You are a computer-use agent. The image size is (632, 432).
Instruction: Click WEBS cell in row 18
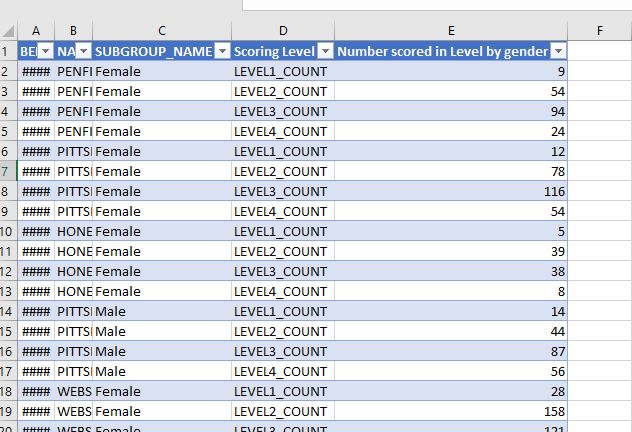coord(73,391)
